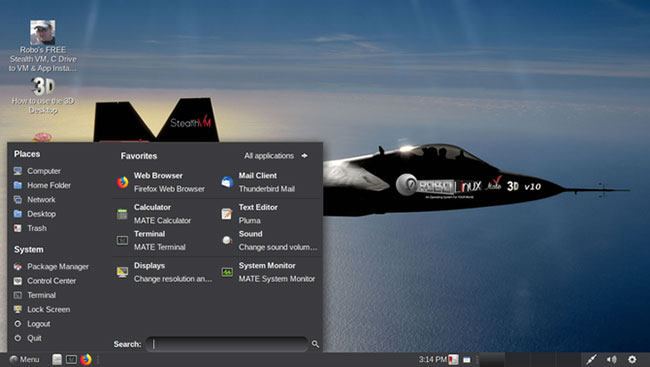Launch MATE System Monitor from Favorites
The height and width of the screenshot is (367, 650).
coord(269,272)
